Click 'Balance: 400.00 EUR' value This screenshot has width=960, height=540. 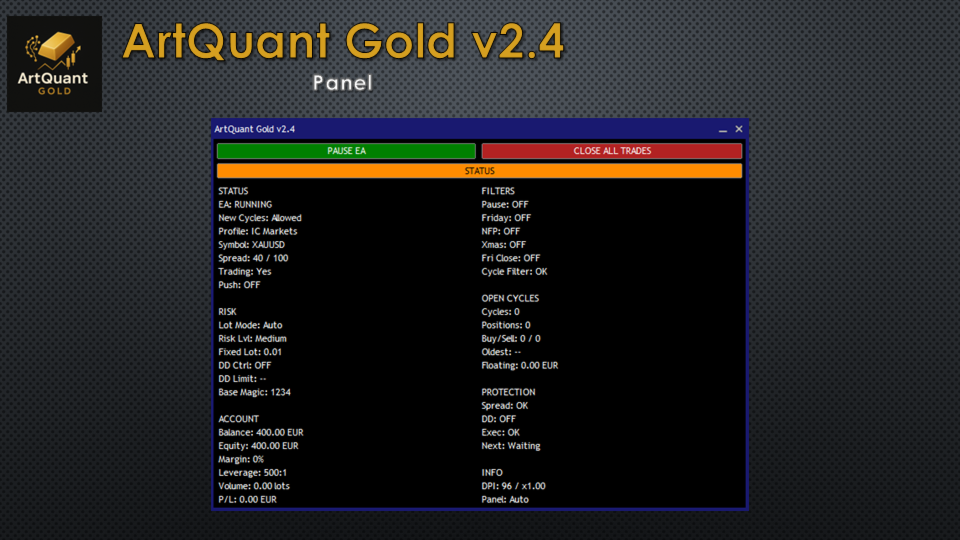(x=261, y=433)
